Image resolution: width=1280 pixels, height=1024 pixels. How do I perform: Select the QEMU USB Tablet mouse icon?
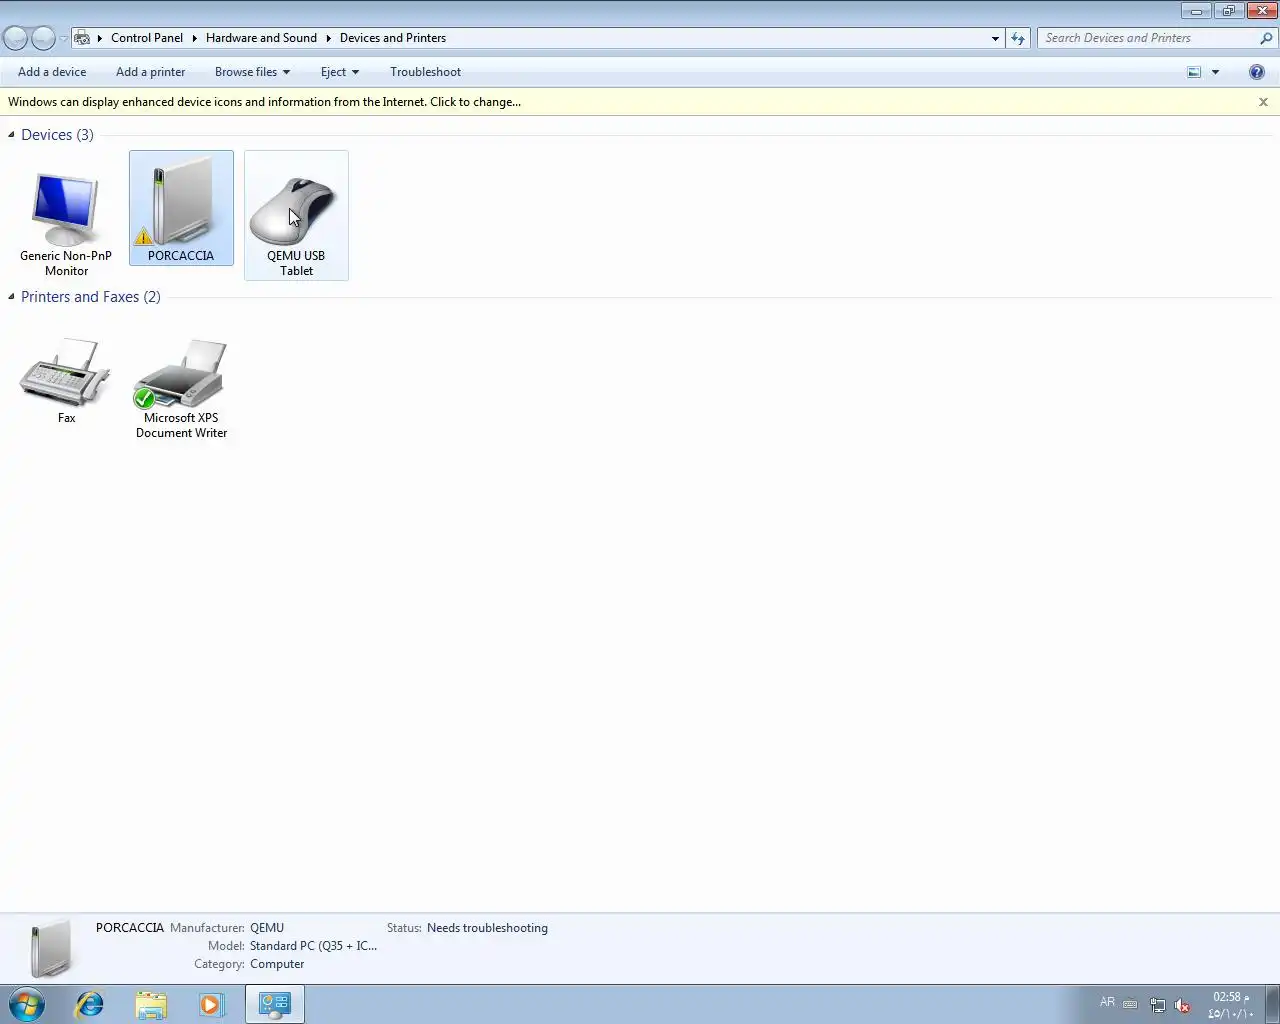point(296,215)
